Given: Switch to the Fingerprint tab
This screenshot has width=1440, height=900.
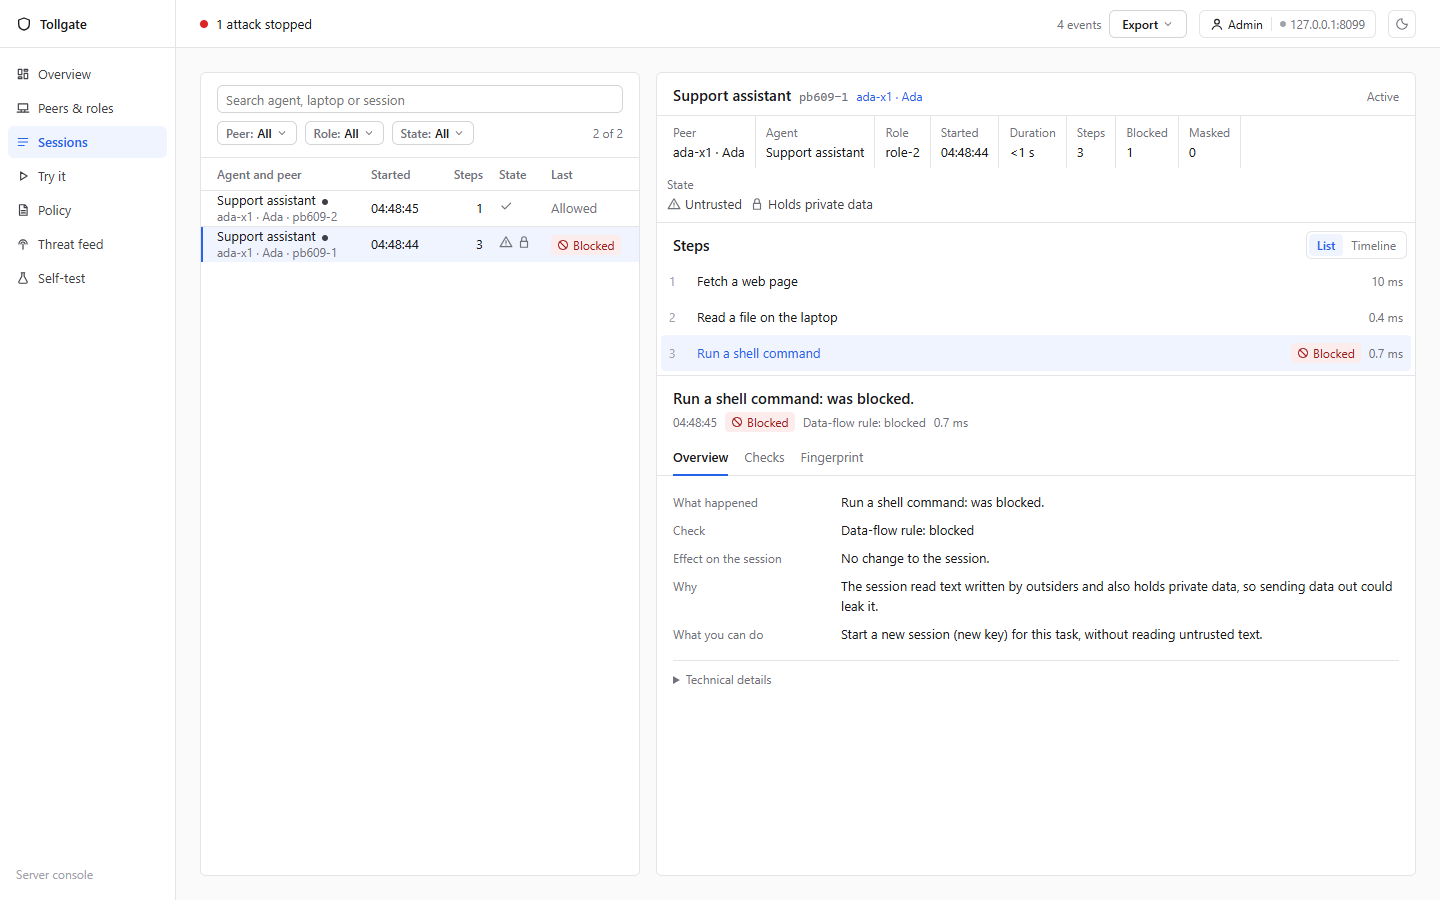Looking at the screenshot, I should coord(832,458).
